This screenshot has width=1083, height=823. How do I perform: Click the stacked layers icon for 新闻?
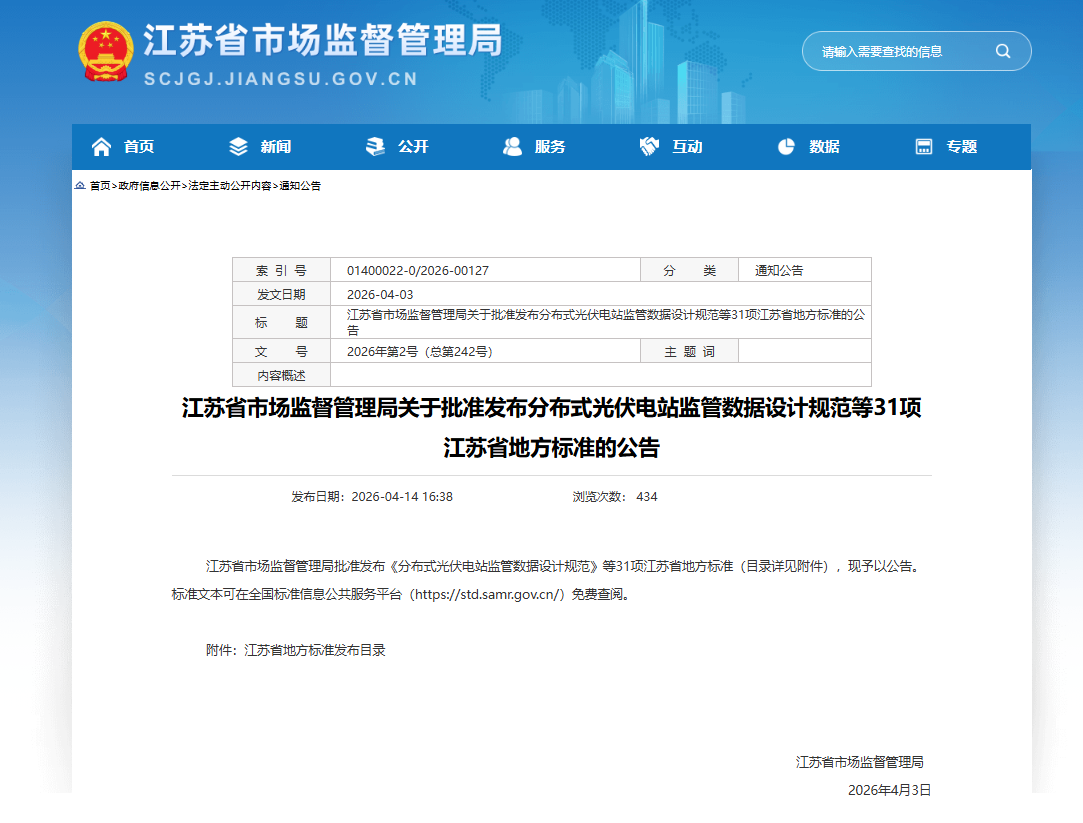pos(238,147)
